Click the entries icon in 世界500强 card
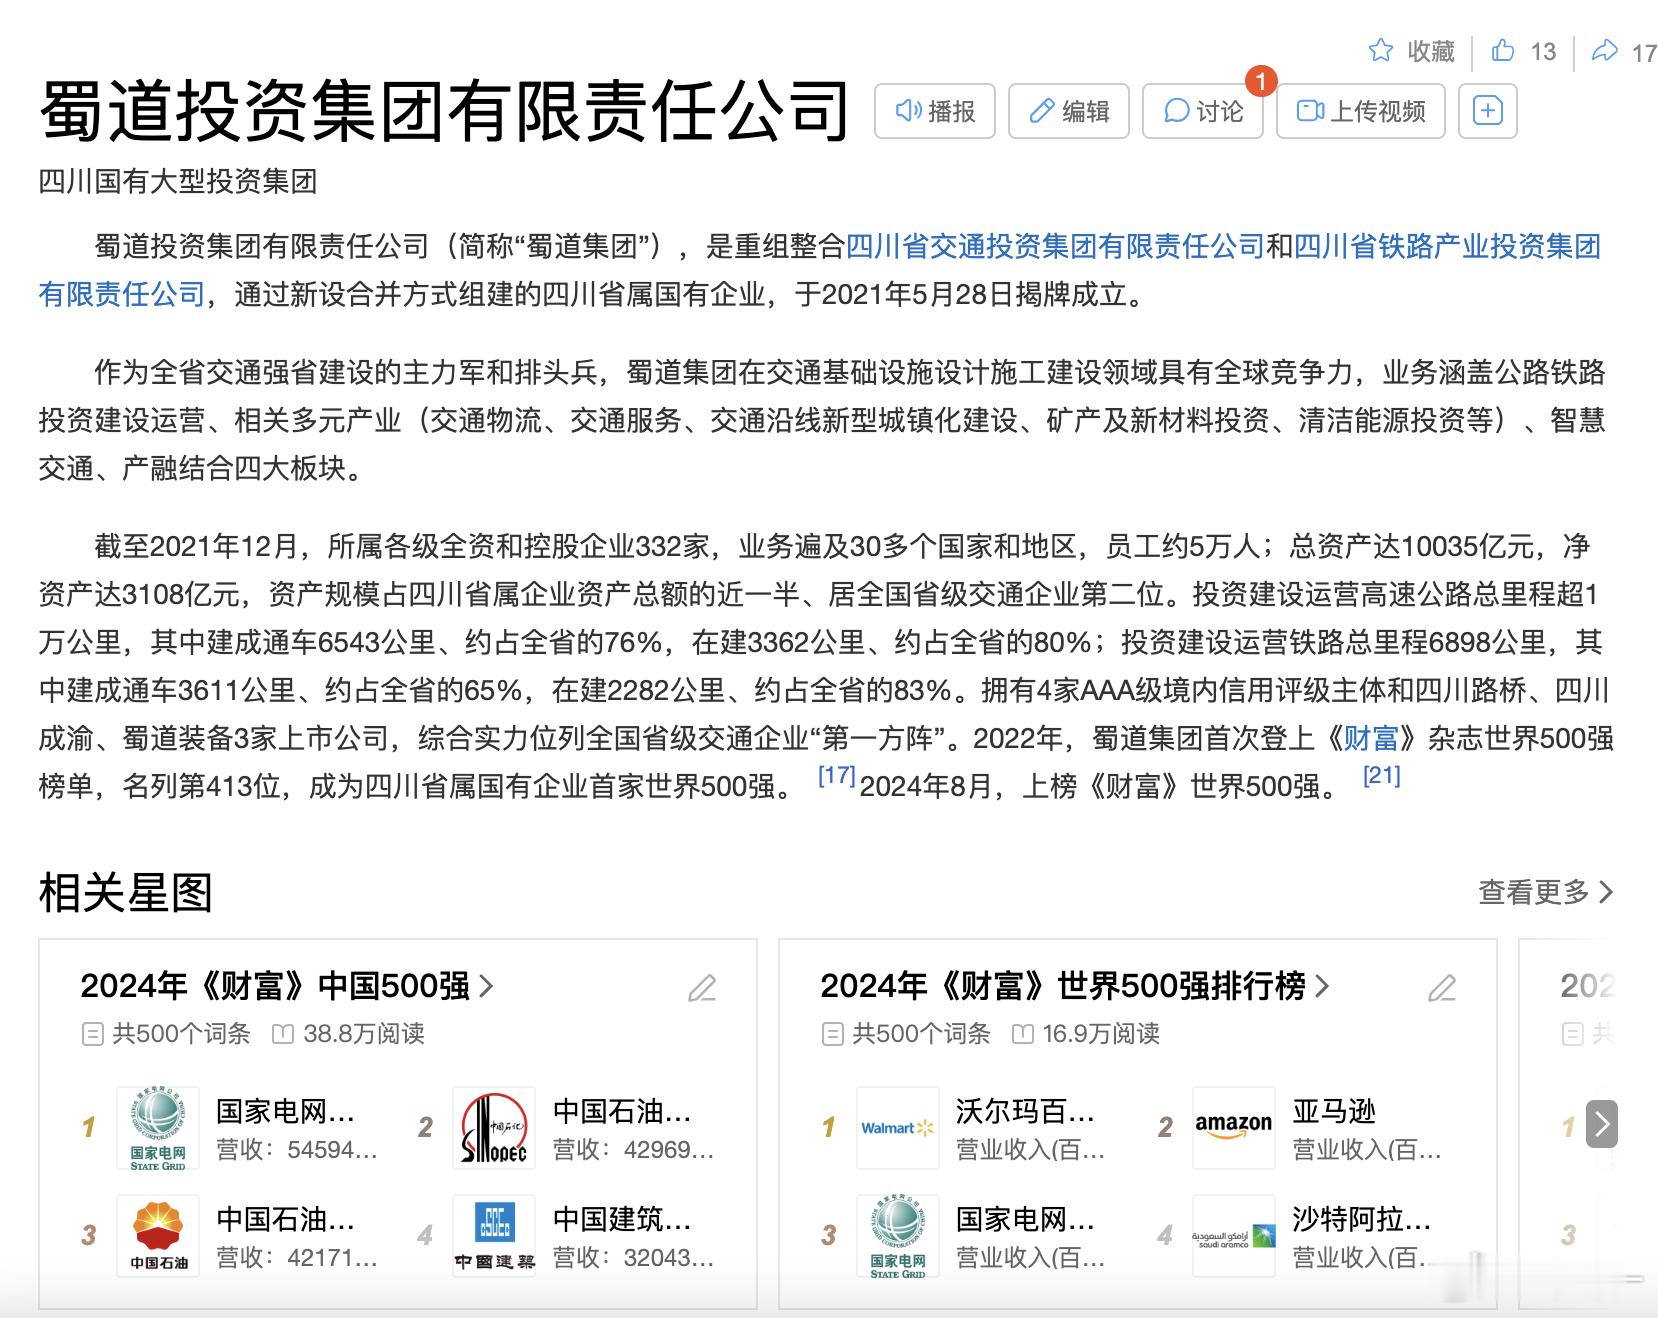 tap(832, 1034)
